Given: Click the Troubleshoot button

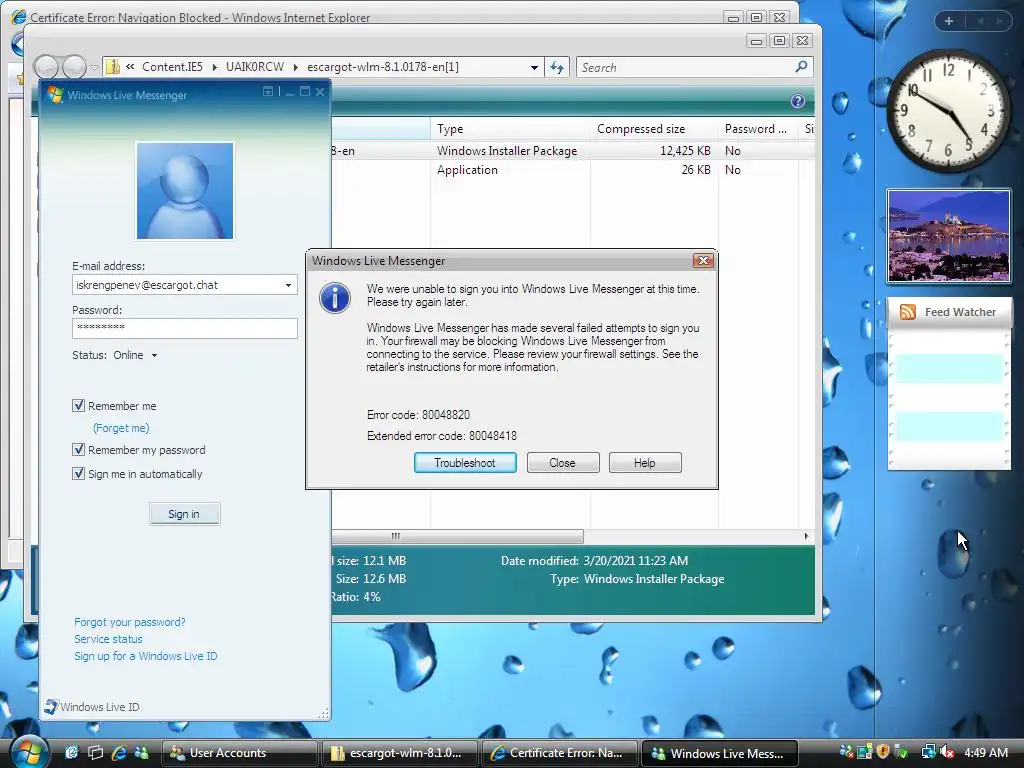Looking at the screenshot, I should point(465,462).
